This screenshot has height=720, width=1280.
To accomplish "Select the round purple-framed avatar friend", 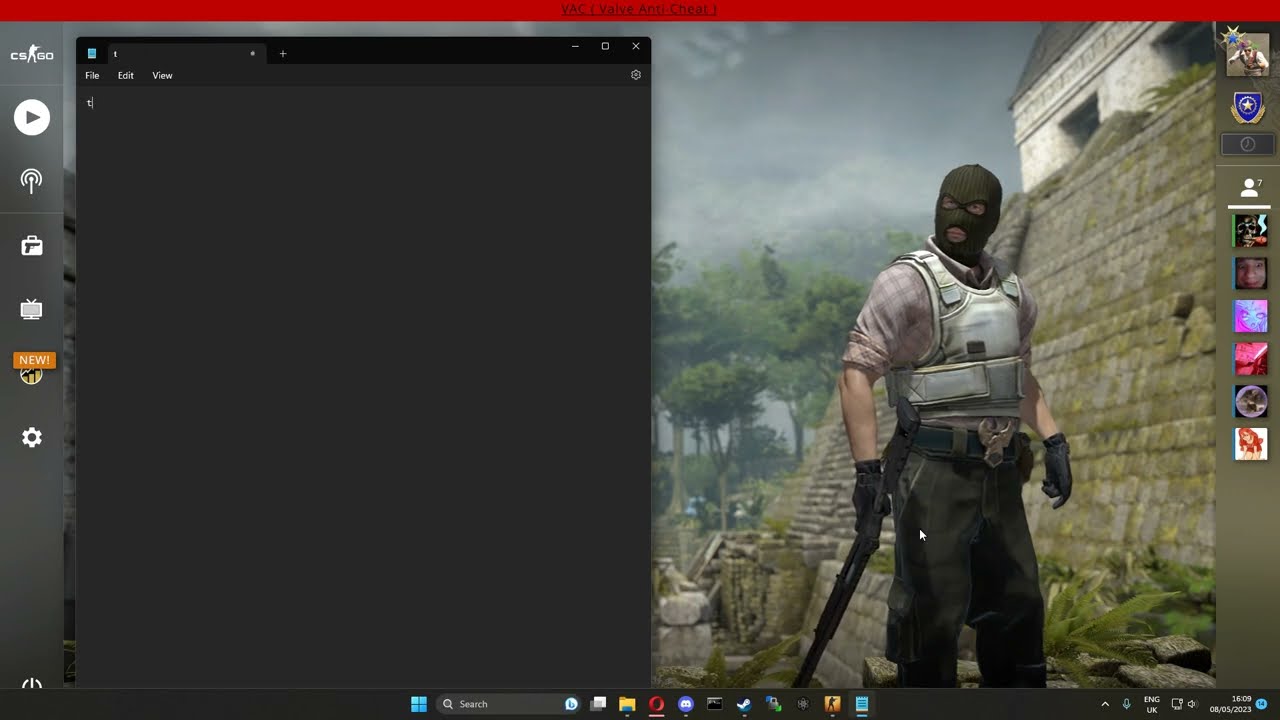I will pos(1251,401).
